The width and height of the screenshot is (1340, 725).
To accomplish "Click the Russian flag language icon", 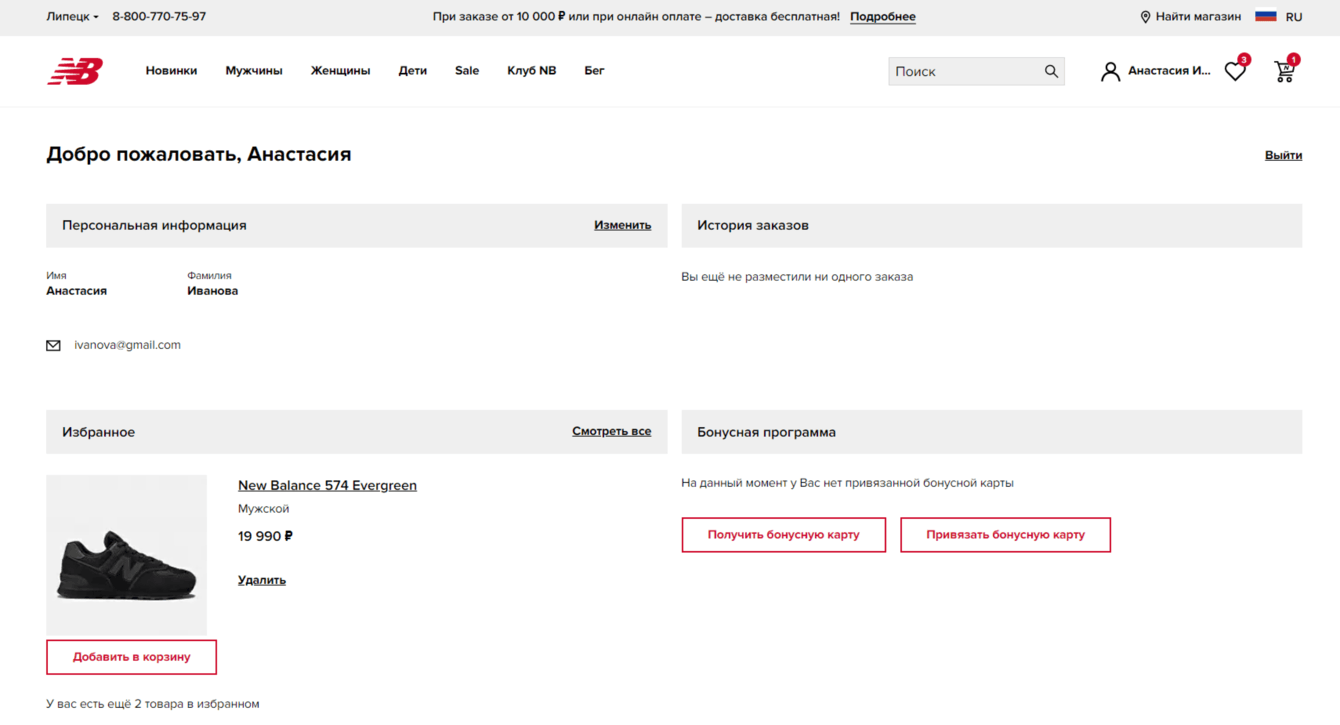I will coord(1266,16).
